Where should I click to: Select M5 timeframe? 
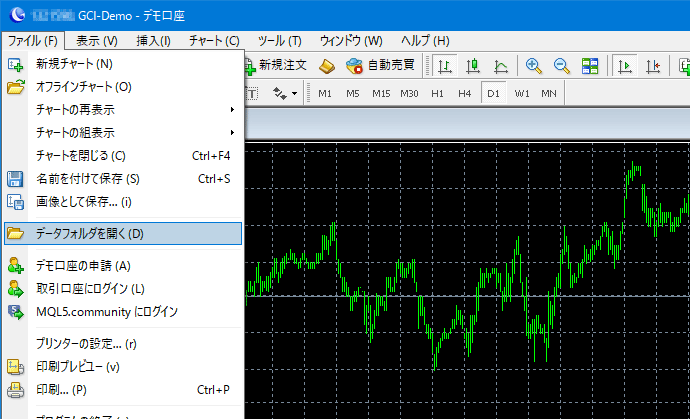(x=353, y=93)
